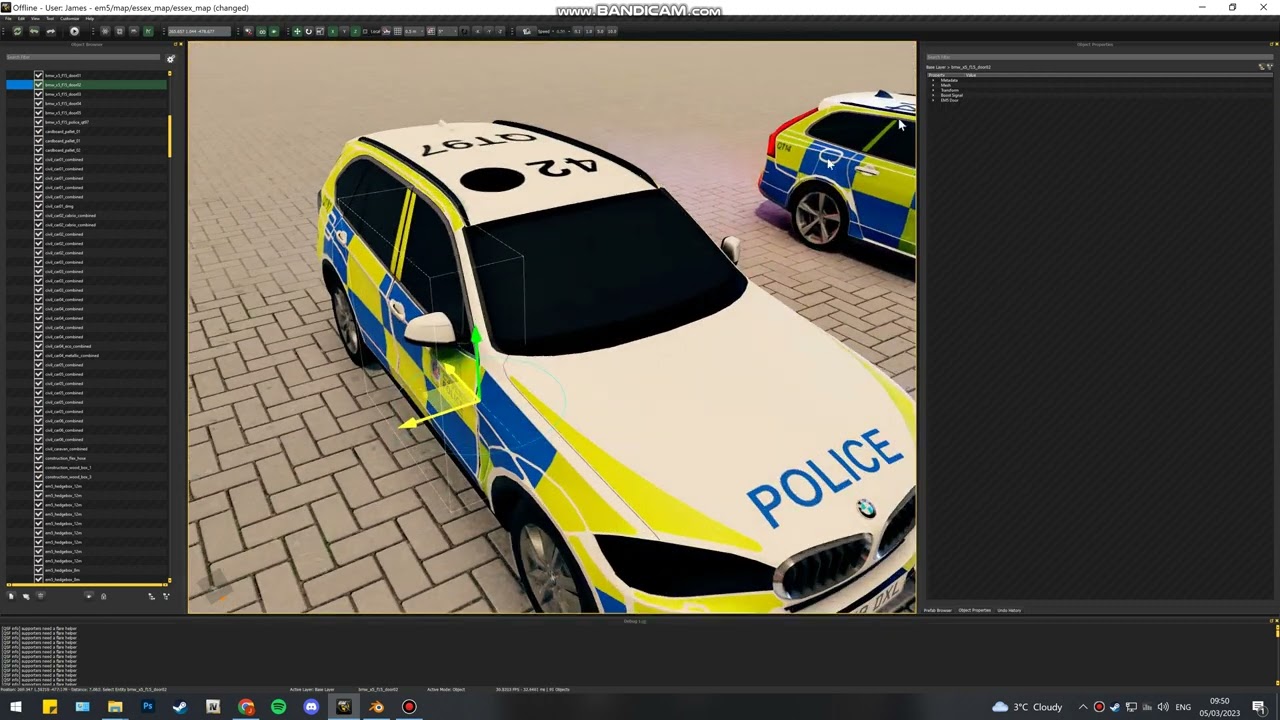
Task: Uncheck bmw_x5_f15_door01 visibility checkbox
Action: click(x=38, y=76)
